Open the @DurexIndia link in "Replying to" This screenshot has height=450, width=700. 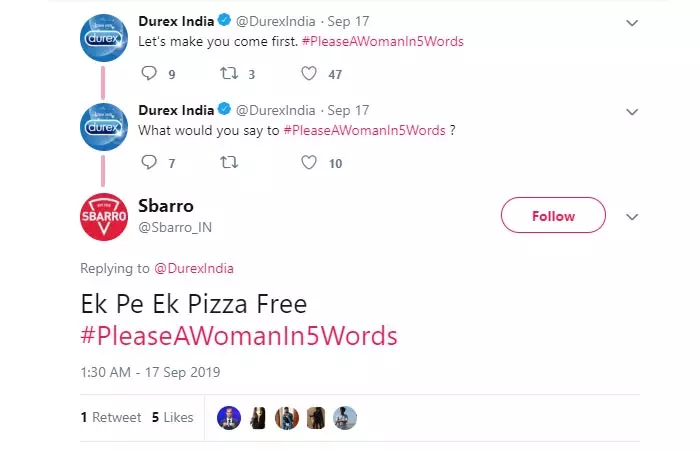(x=193, y=268)
